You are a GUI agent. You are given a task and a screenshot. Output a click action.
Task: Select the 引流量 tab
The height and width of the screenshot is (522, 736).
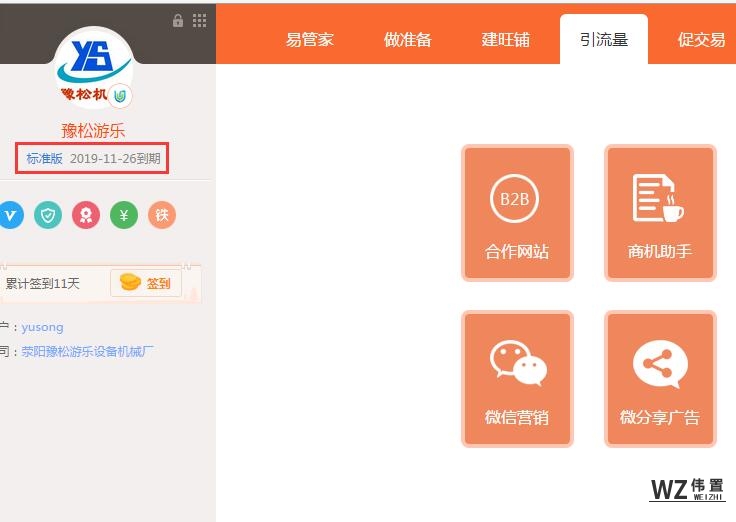coord(604,39)
